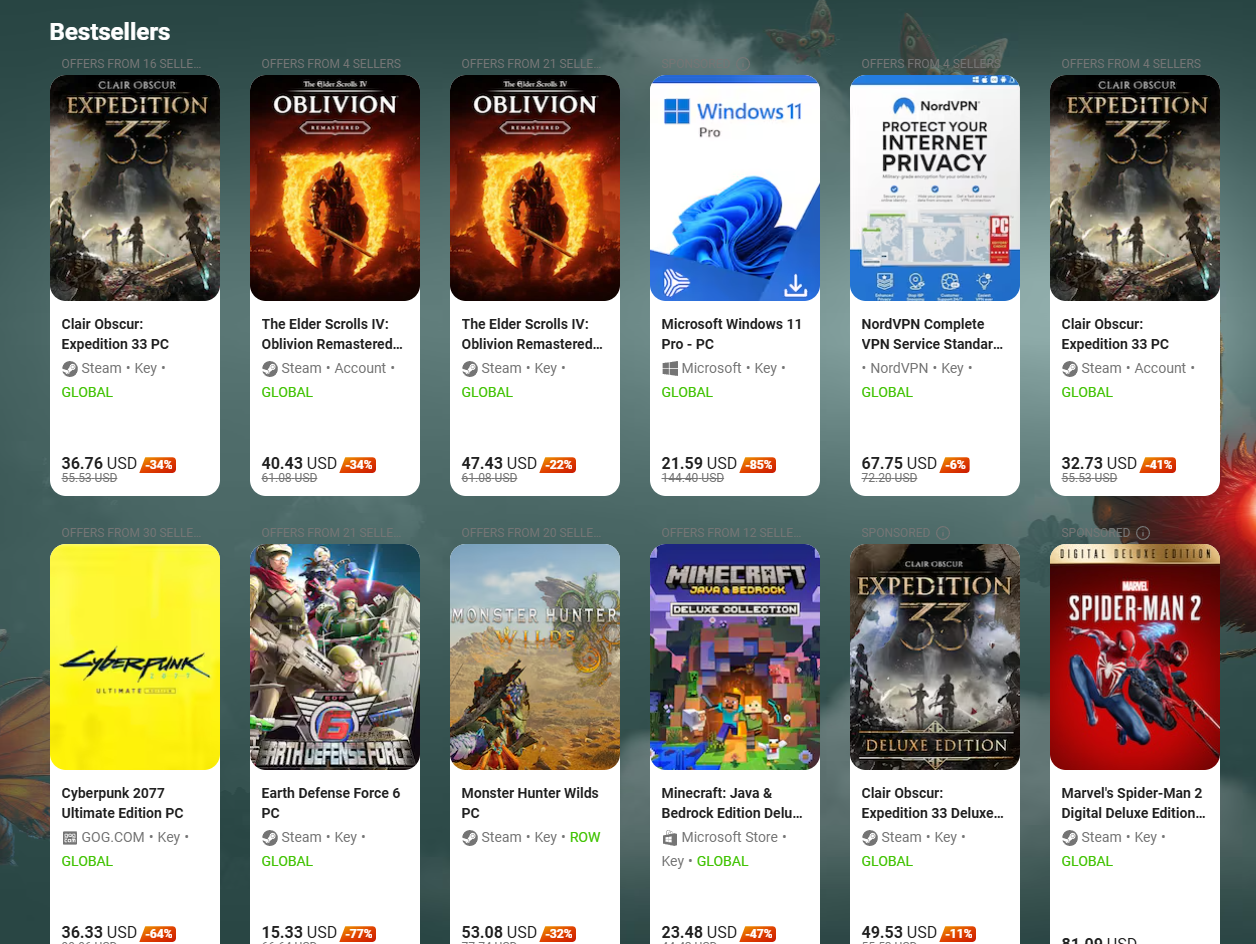Click the crossed-out 72.20 USD price

click(x=889, y=479)
